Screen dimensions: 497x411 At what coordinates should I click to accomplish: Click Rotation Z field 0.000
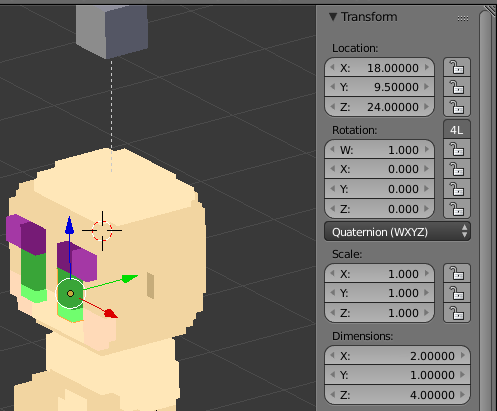(x=379, y=209)
